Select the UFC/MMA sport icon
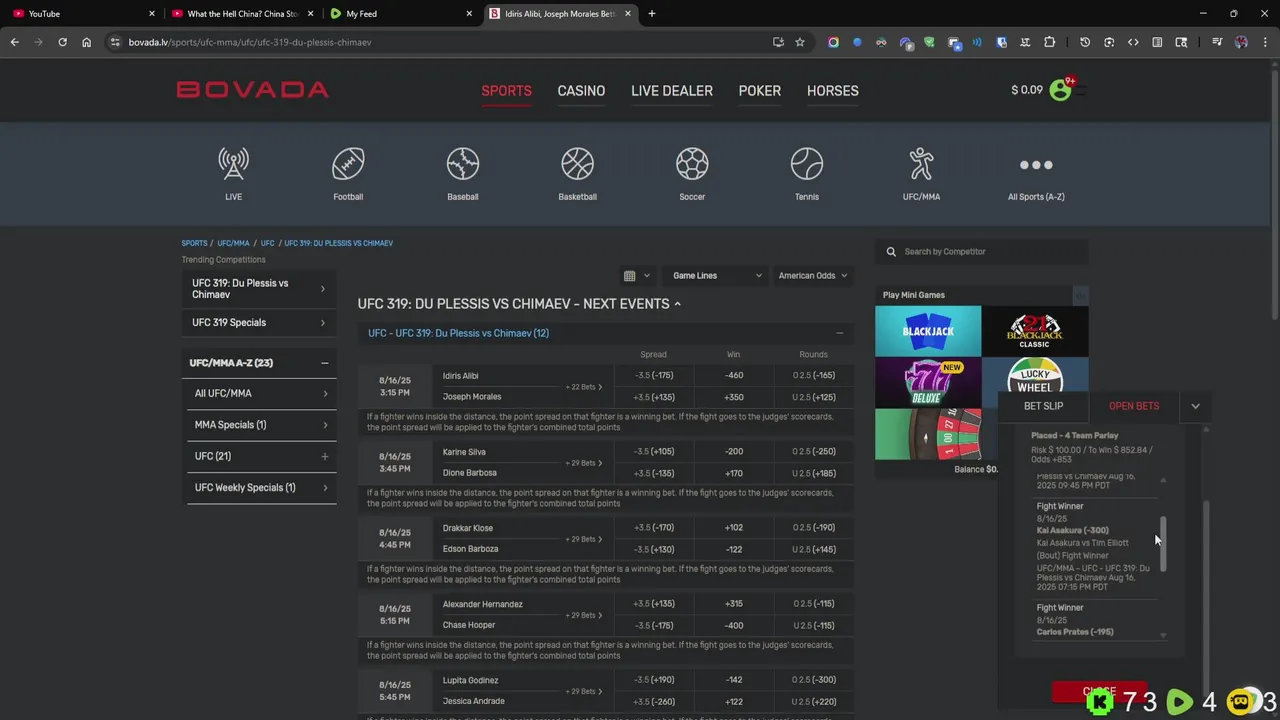This screenshot has height=720, width=1280. point(921,164)
